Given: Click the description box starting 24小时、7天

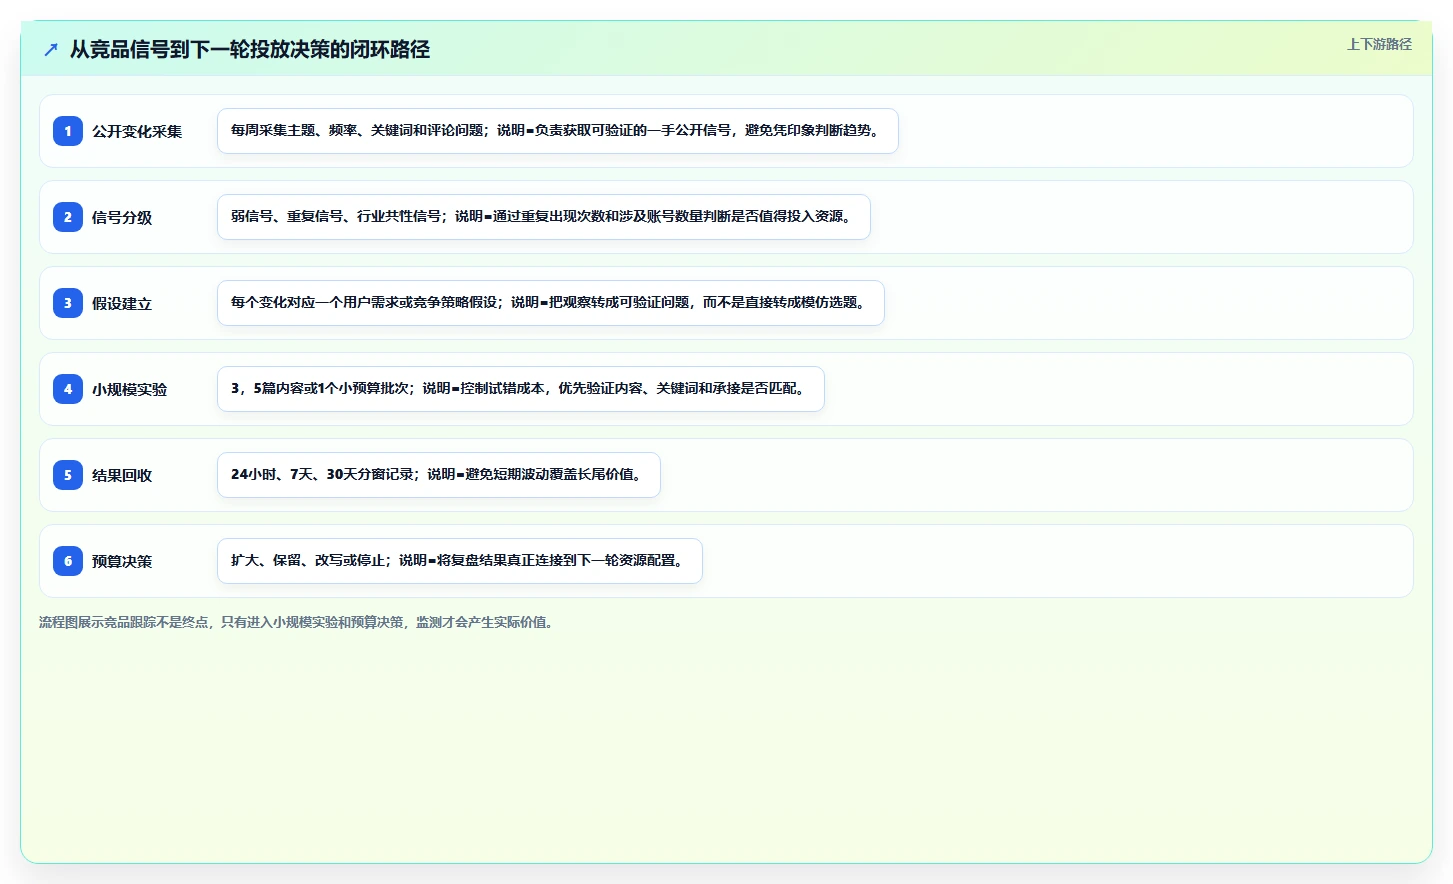Looking at the screenshot, I should pyautogui.click(x=439, y=475).
